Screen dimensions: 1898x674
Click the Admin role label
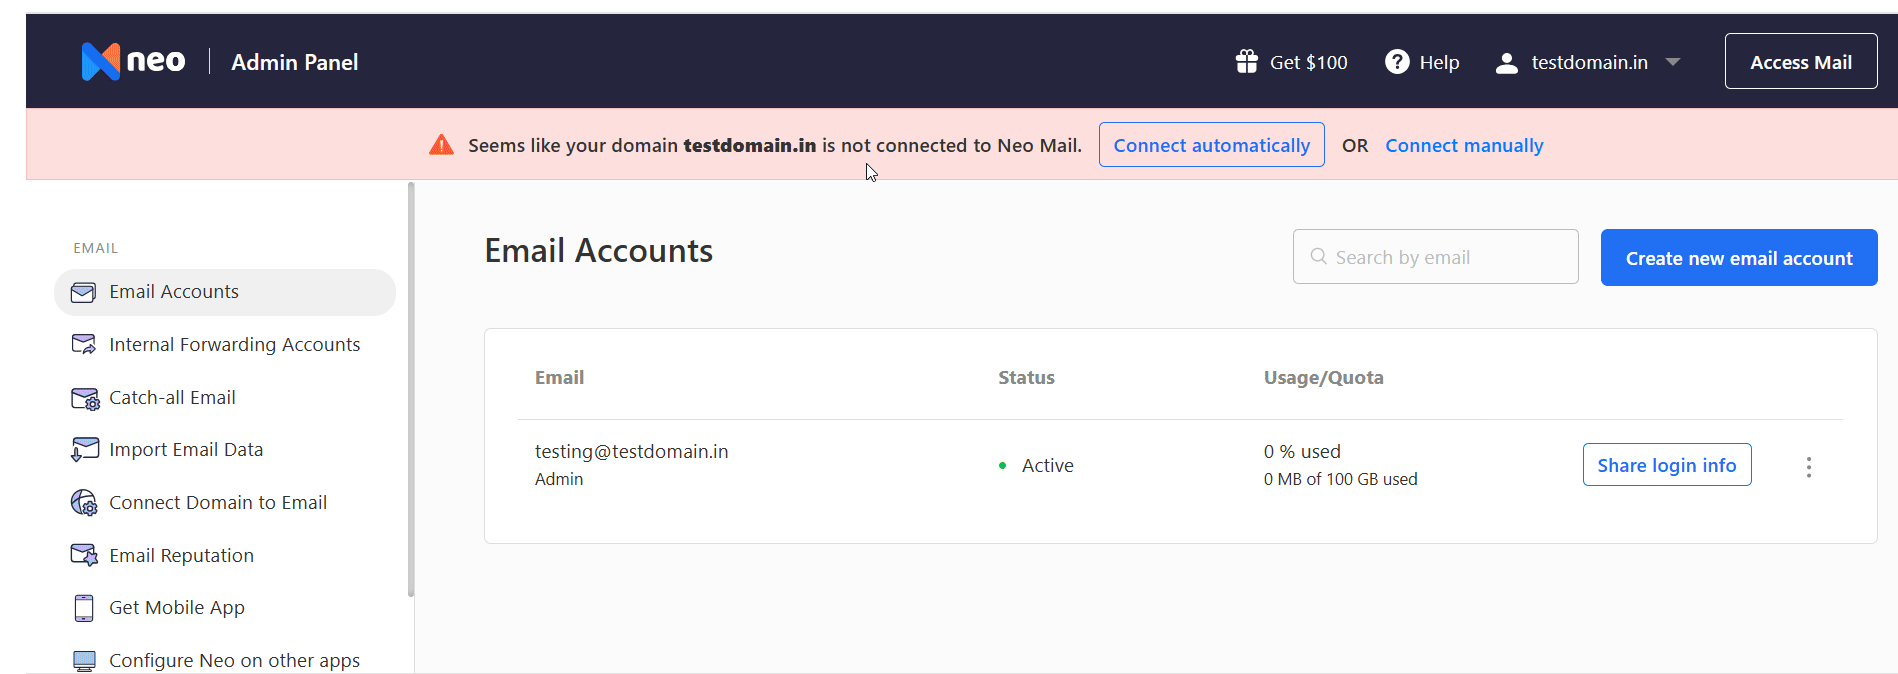pyautogui.click(x=559, y=479)
